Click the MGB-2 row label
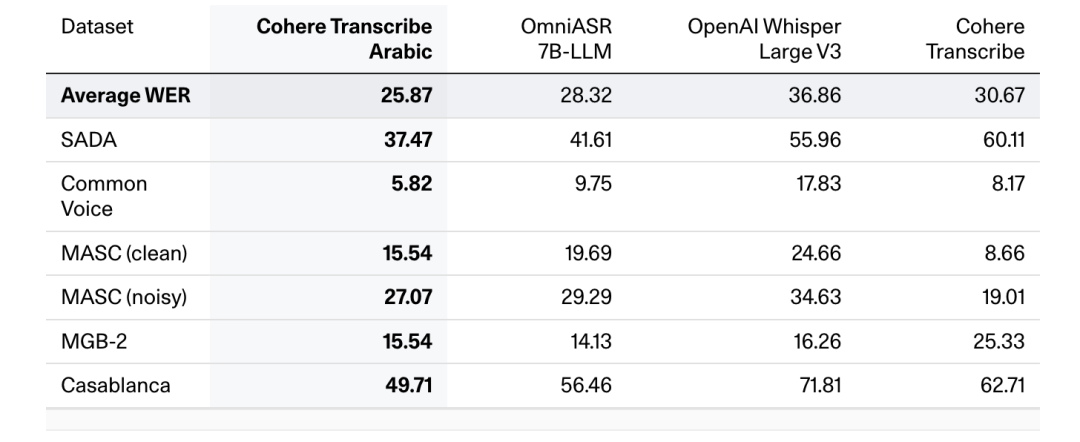 [x=94, y=341]
